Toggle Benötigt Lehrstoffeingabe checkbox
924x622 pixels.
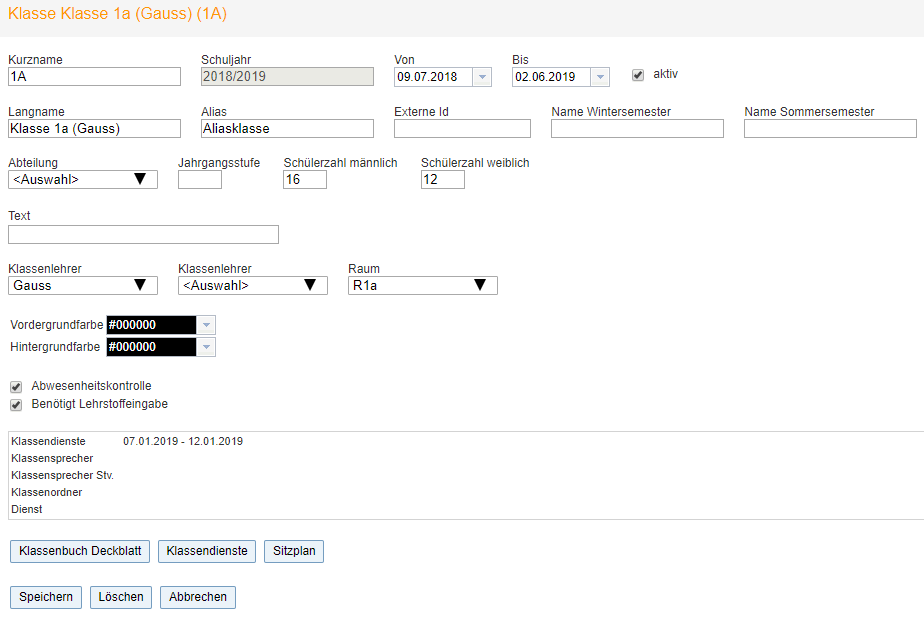click(16, 405)
